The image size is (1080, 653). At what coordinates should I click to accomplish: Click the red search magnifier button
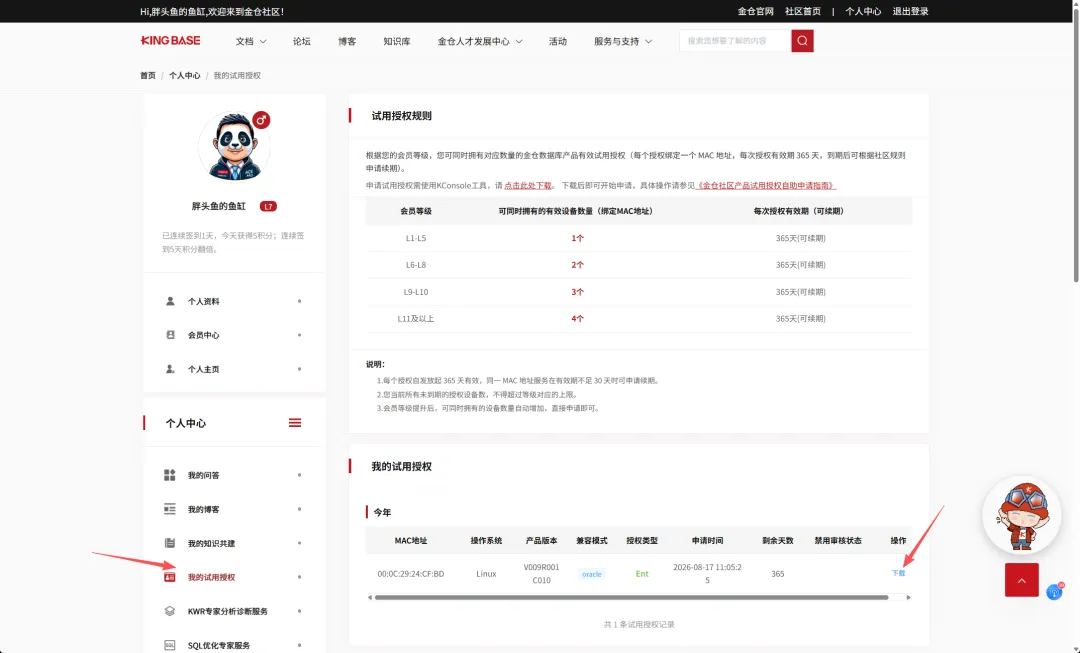802,41
